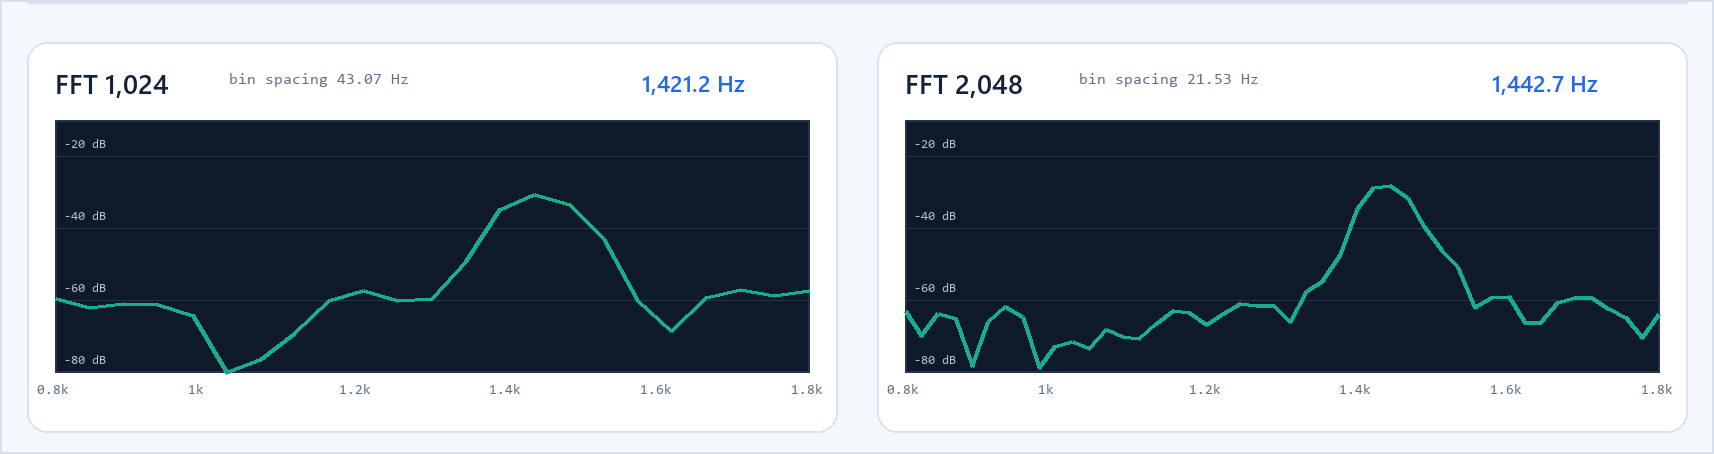
Task: Click the 1.6k axis tick under FFT 2,048
Action: coord(1506,390)
